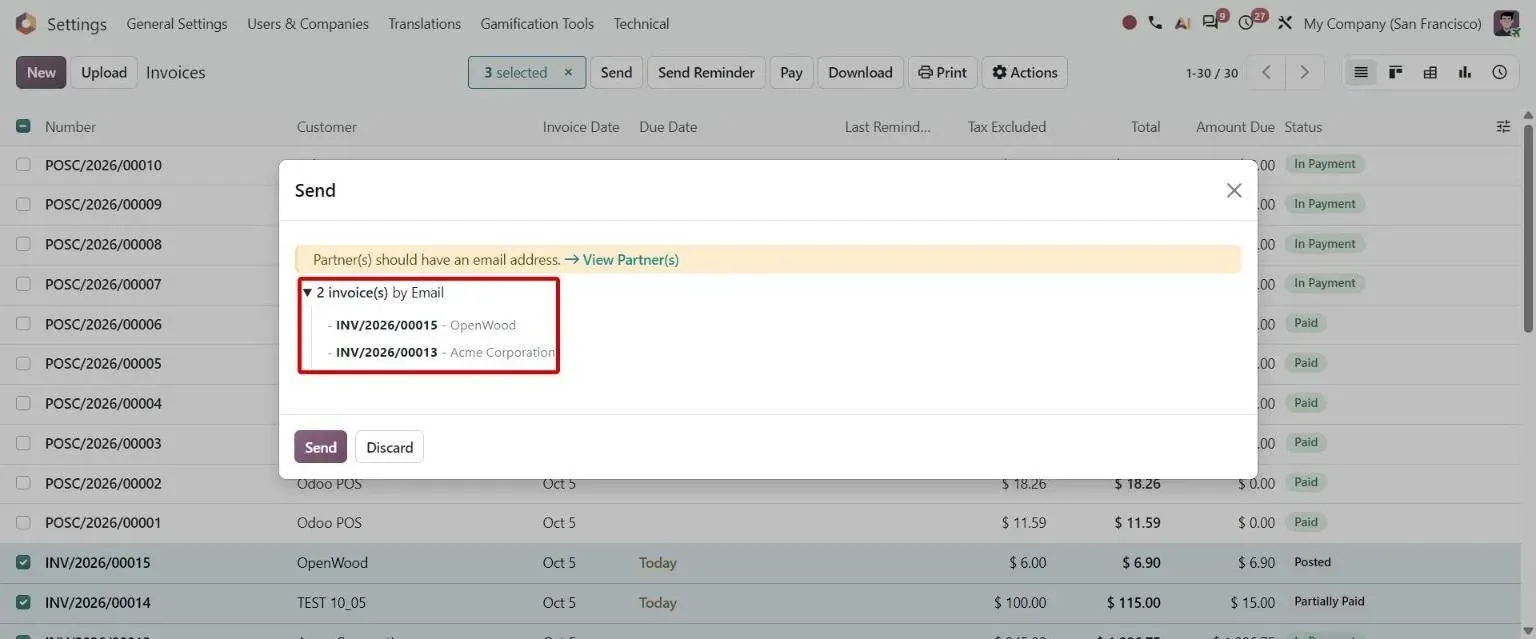Click INV/2026/00013 in the dialog list
The width and height of the screenshot is (1536, 639).
coord(386,352)
